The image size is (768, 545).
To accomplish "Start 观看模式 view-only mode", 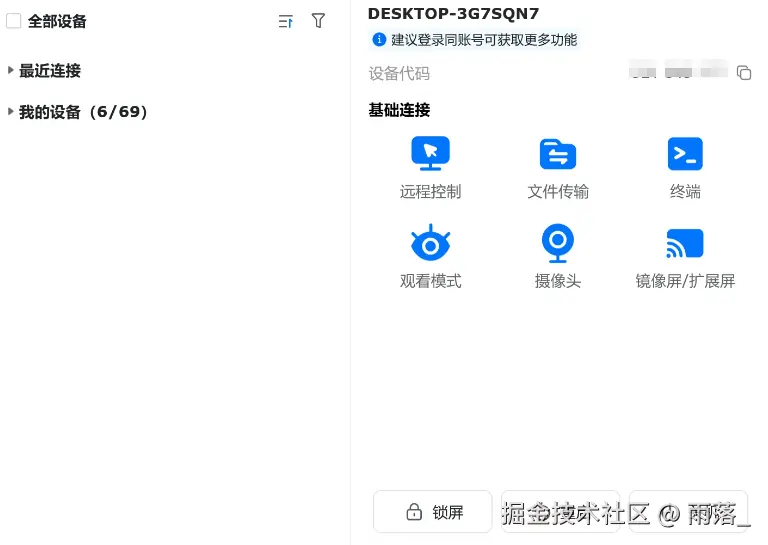I will click(430, 257).
